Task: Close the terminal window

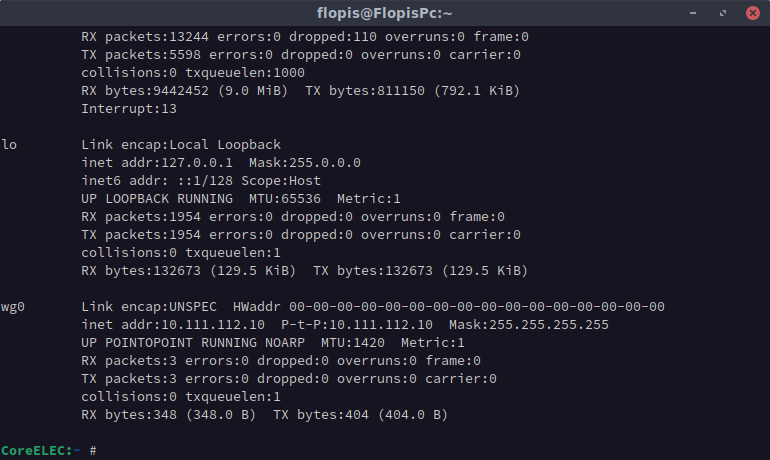Action: click(x=752, y=13)
